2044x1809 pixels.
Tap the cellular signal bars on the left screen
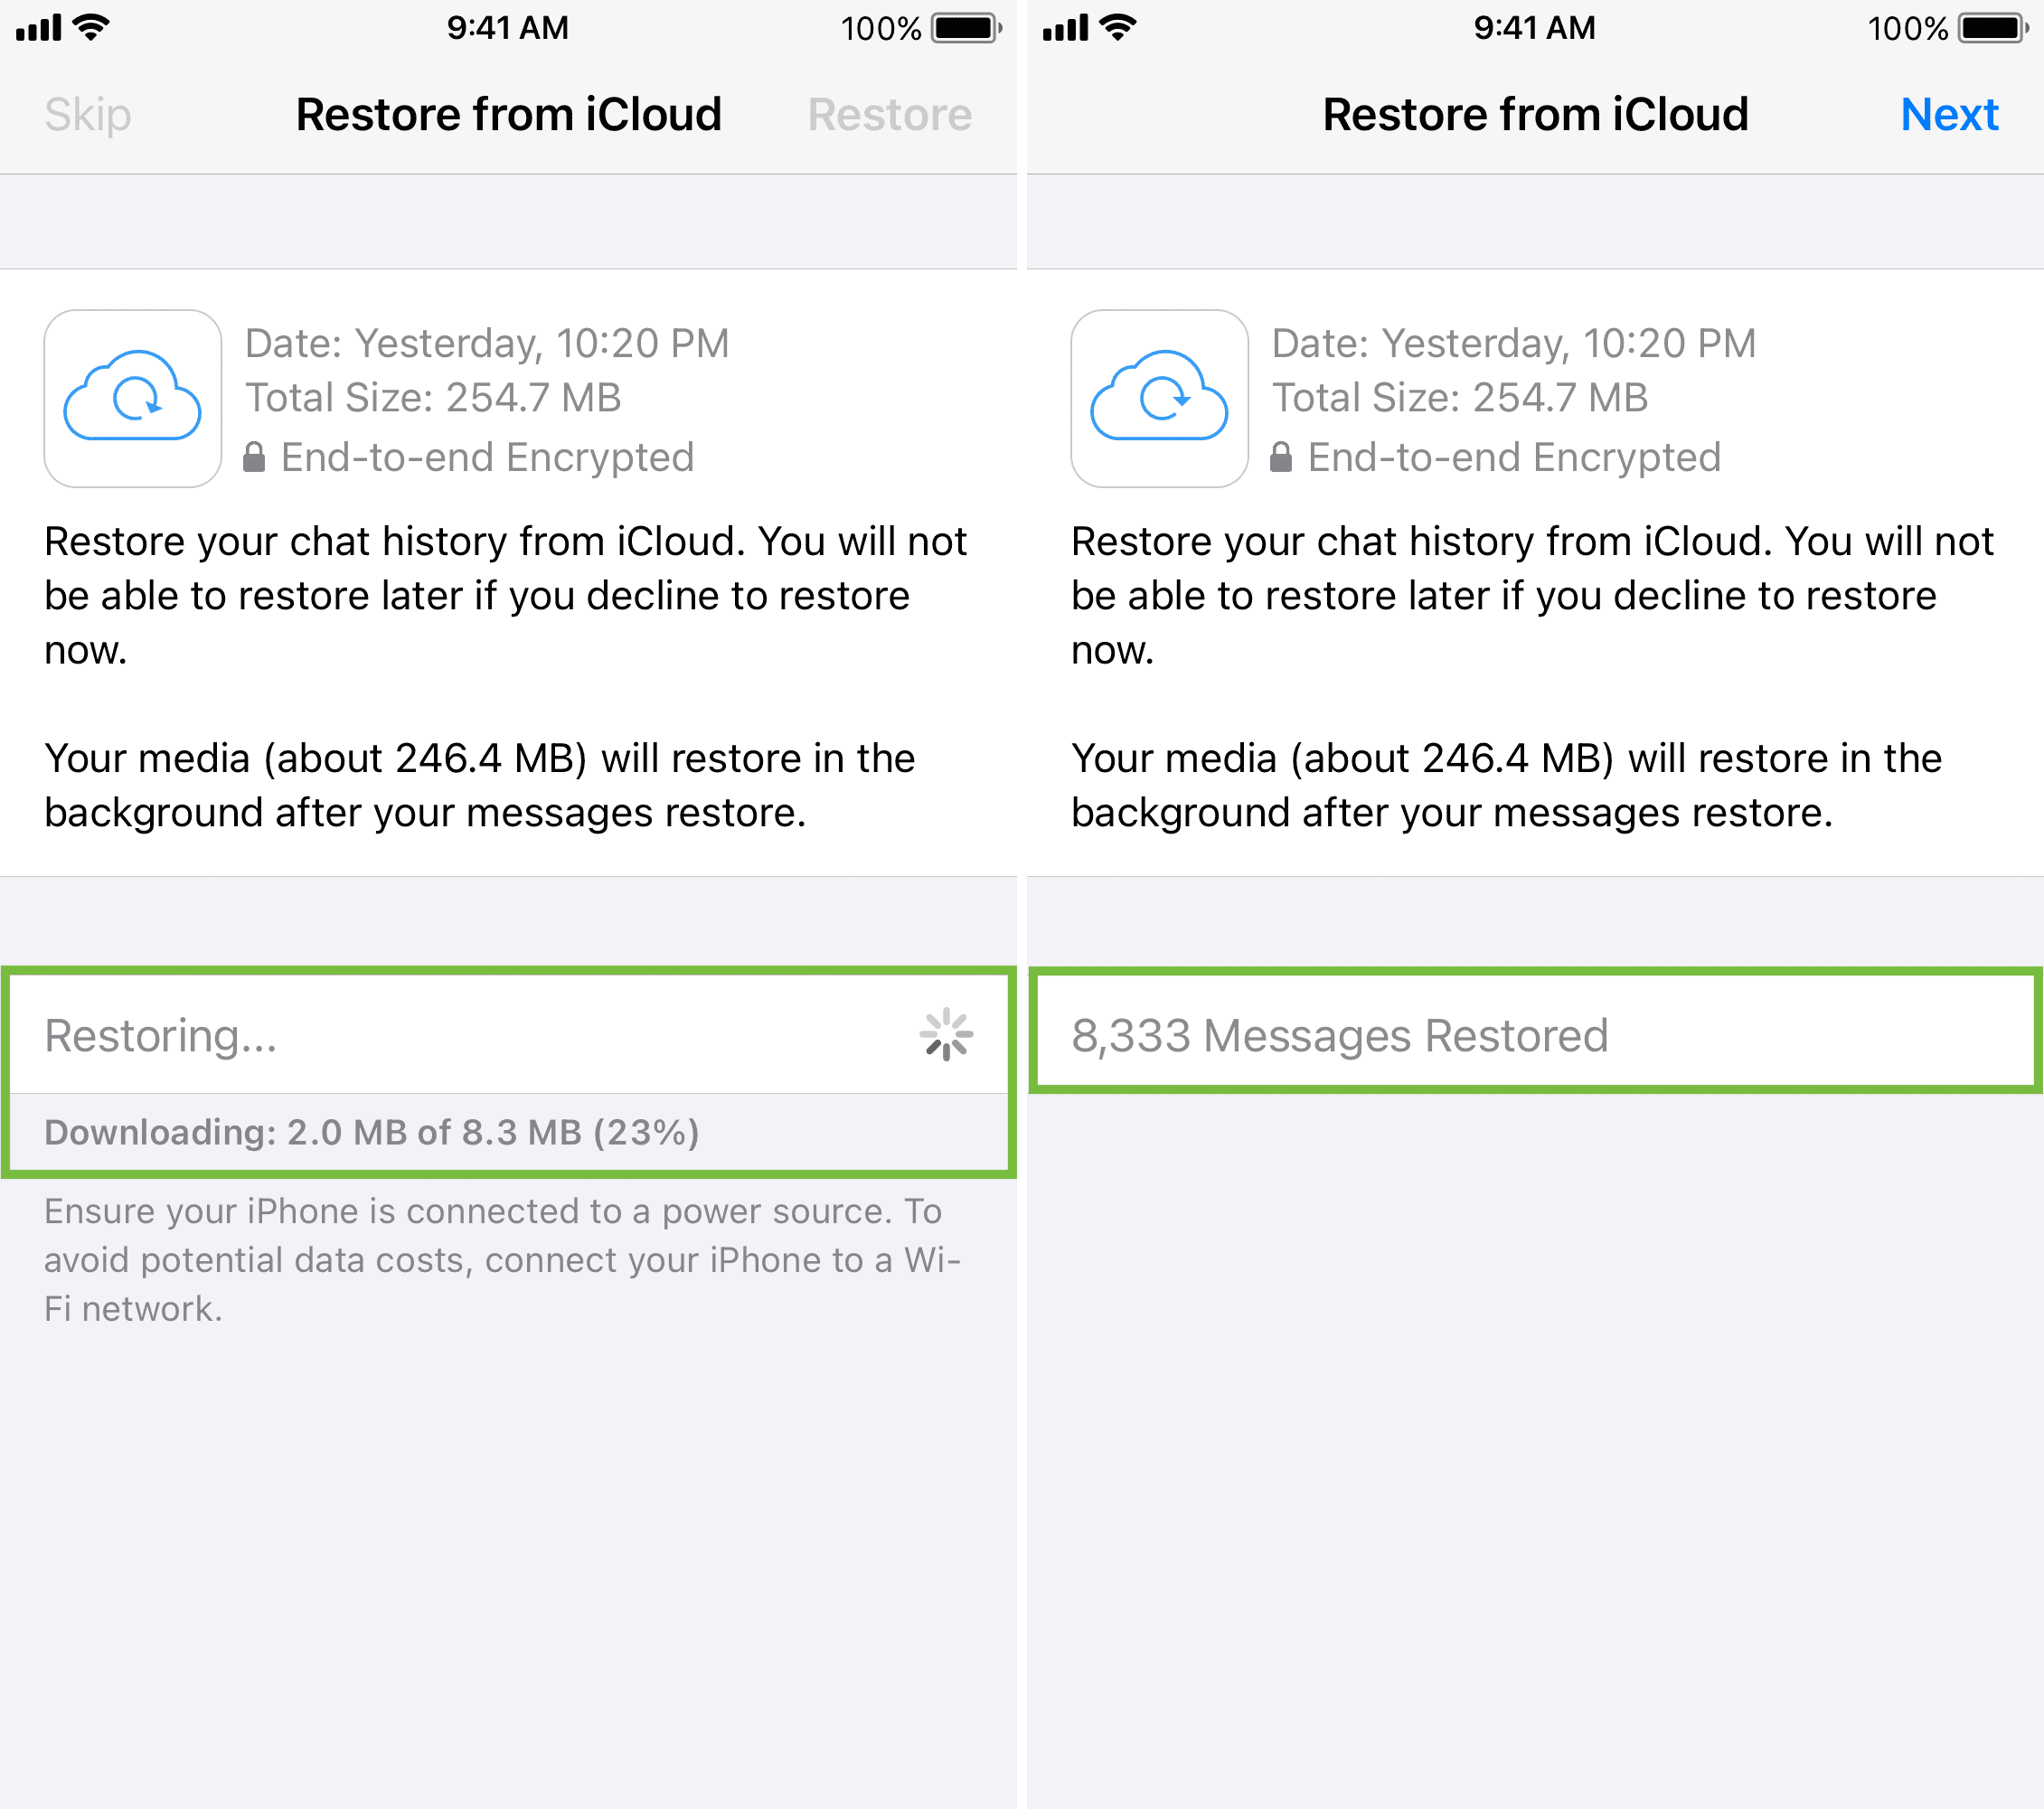tap(39, 27)
